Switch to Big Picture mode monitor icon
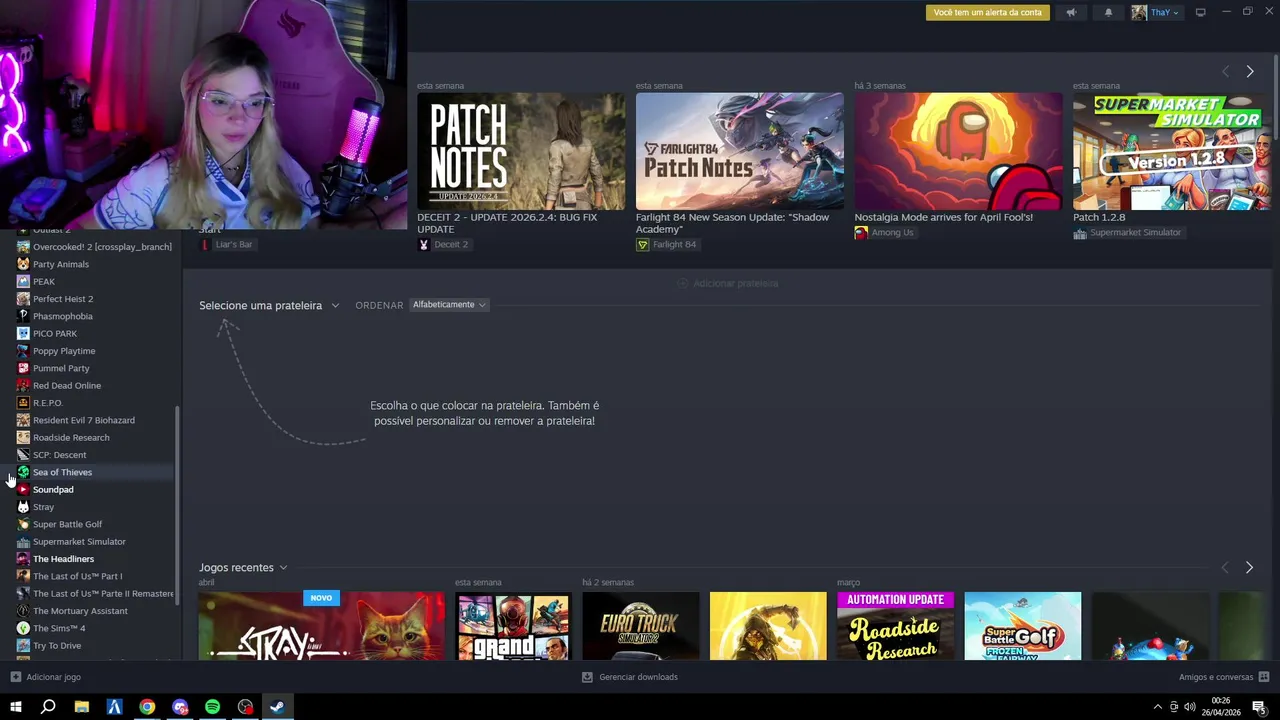 tap(1201, 13)
